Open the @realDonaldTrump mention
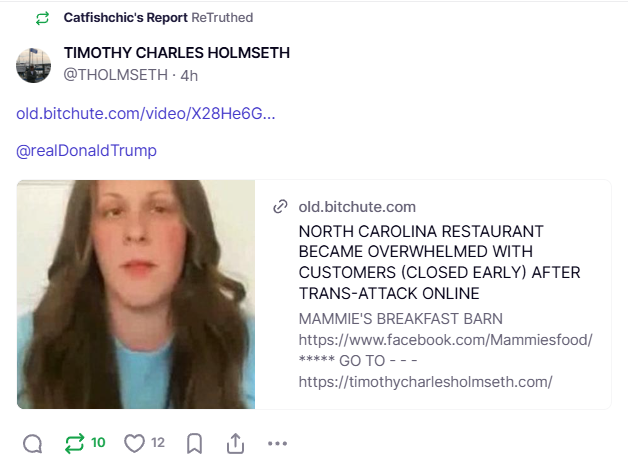628x464 pixels. click(86, 151)
